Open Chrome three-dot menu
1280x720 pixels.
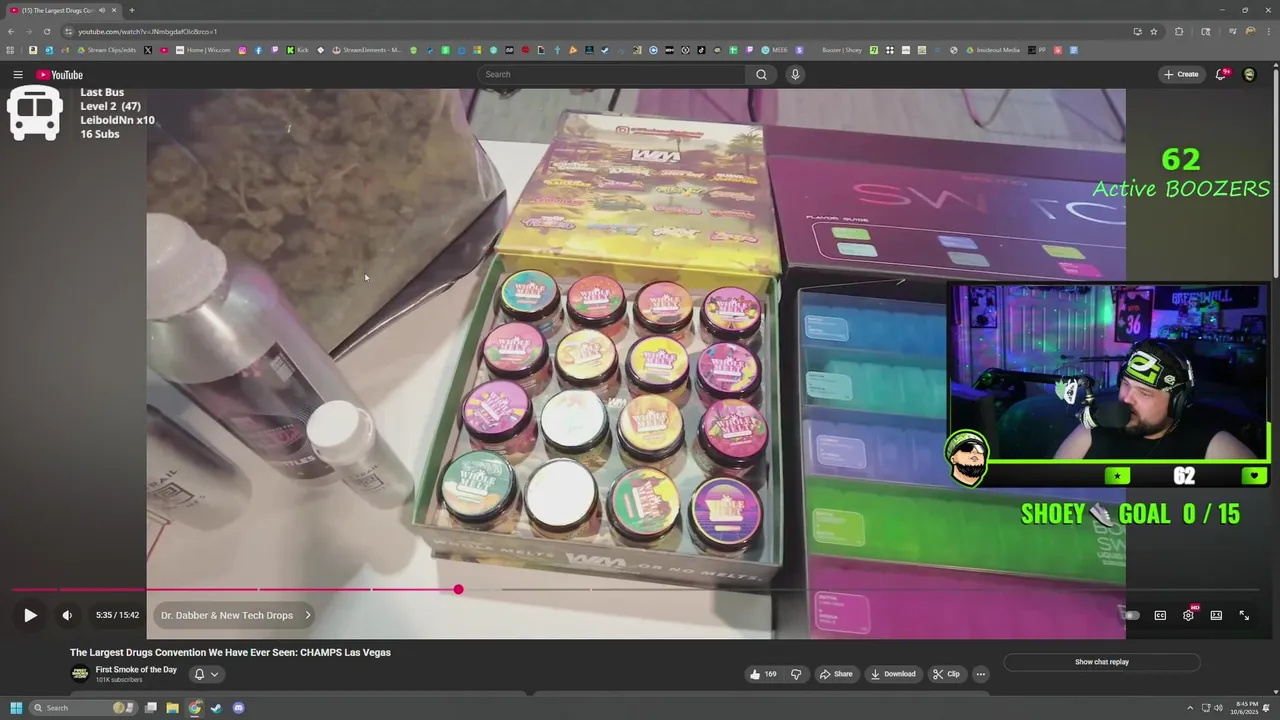pyautogui.click(x=1269, y=31)
